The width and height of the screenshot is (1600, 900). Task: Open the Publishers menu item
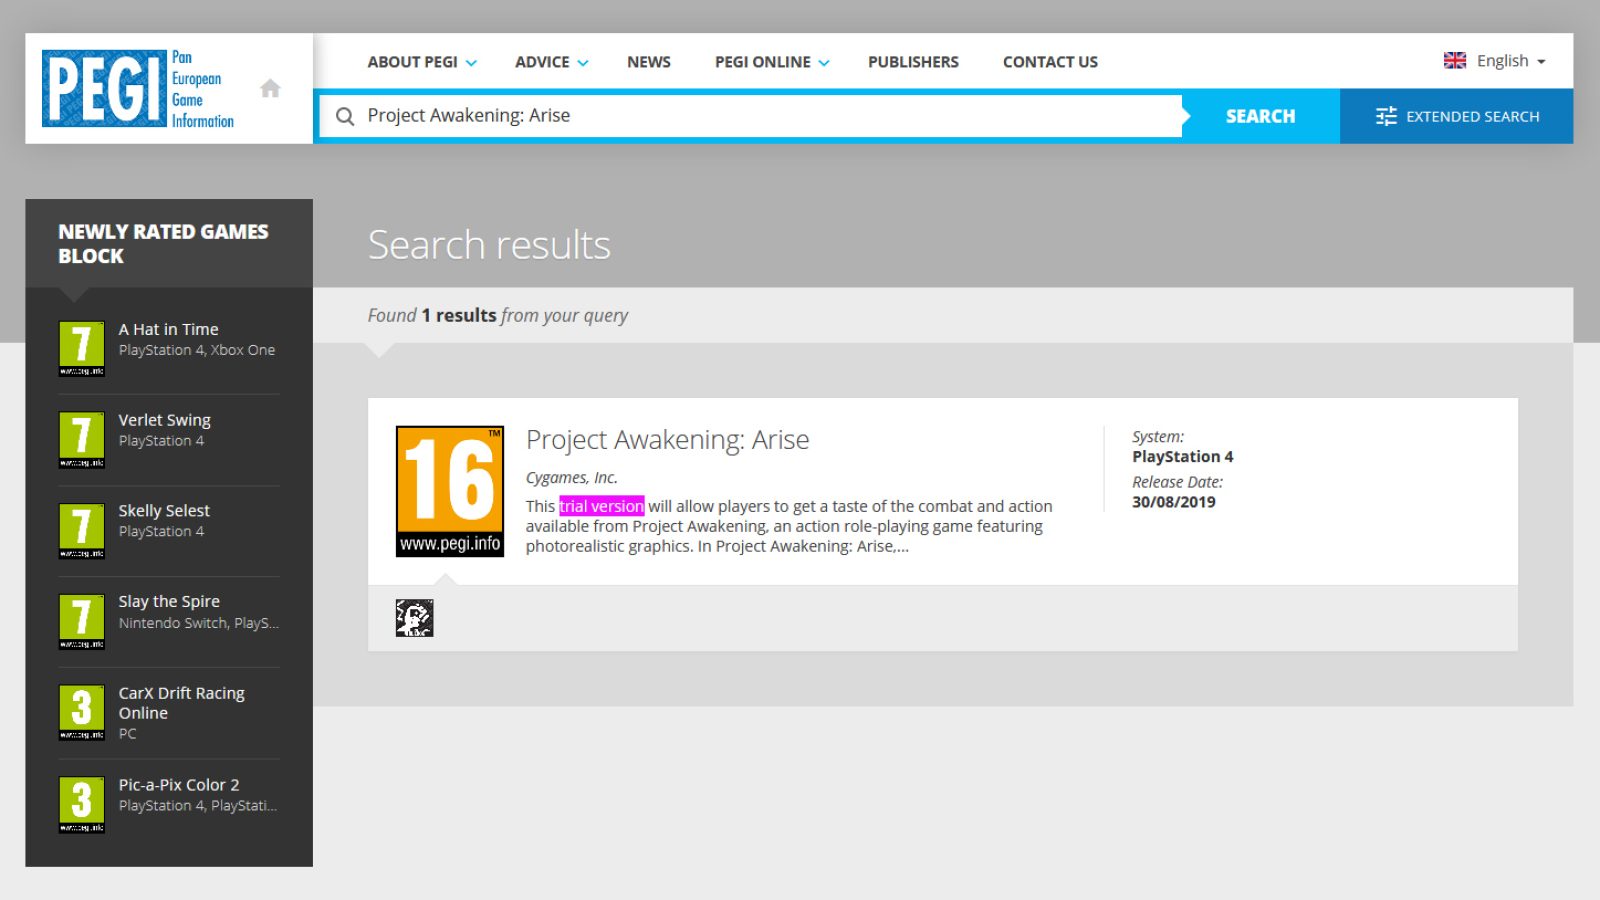coord(913,62)
